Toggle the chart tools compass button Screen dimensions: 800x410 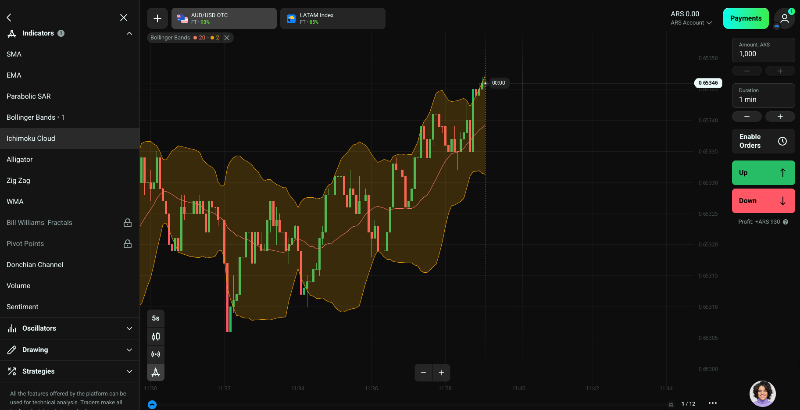pos(156,373)
